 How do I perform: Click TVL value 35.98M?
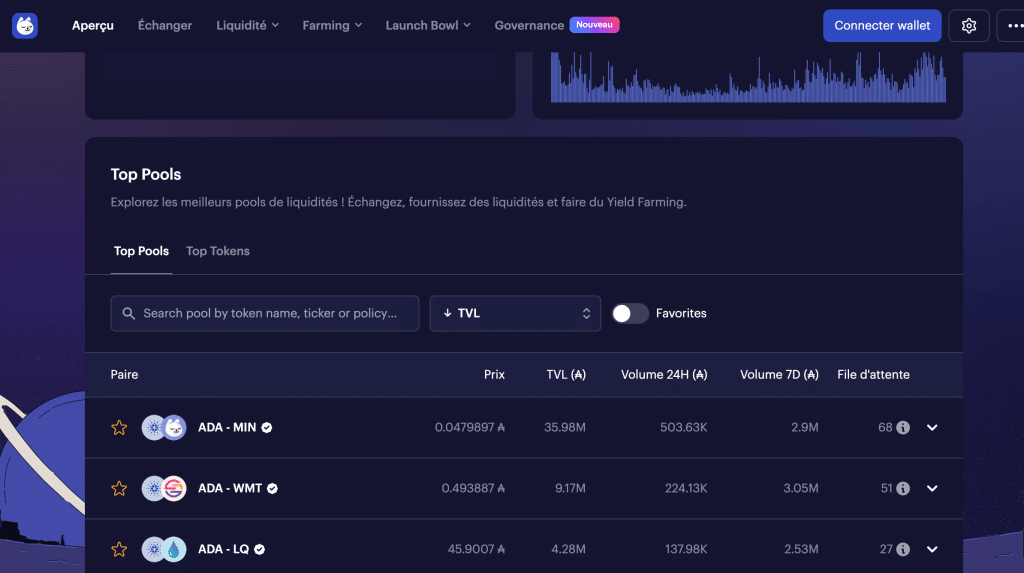tap(565, 427)
